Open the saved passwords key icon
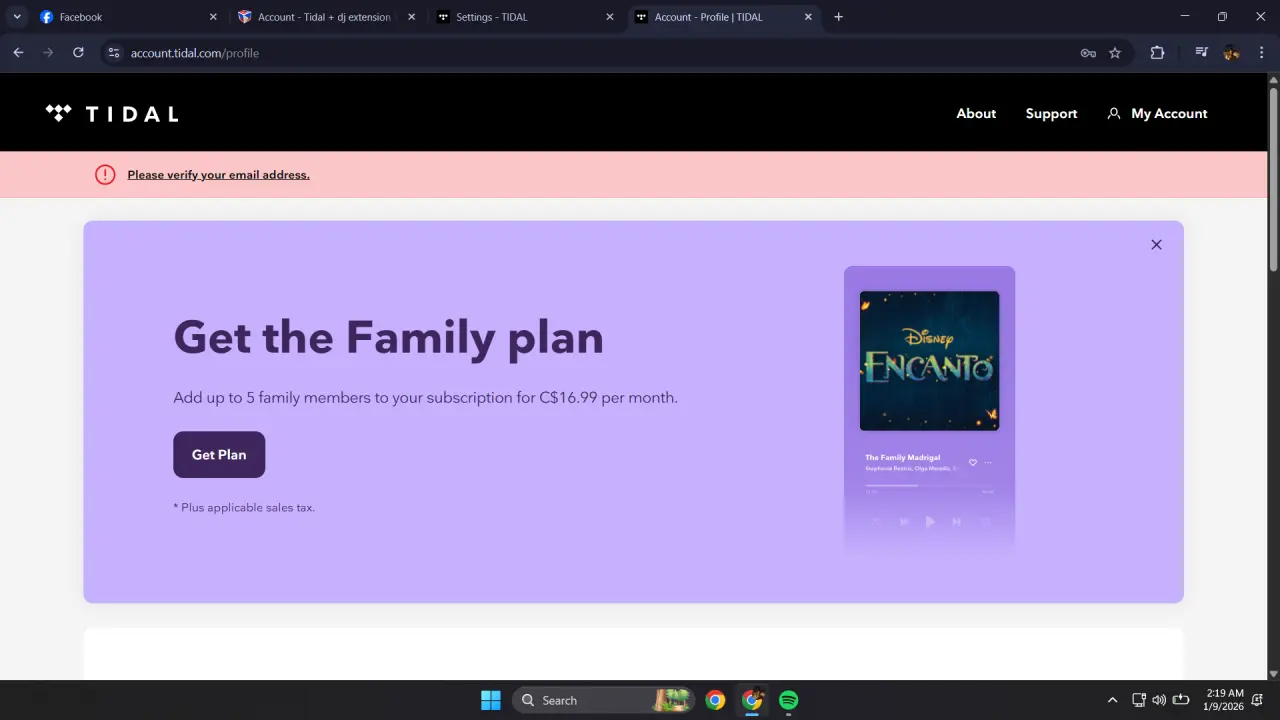This screenshot has height=720, width=1280. [x=1088, y=53]
